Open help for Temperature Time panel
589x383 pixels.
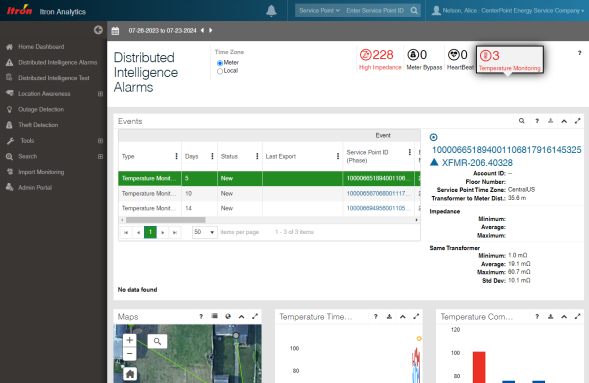click(376, 317)
